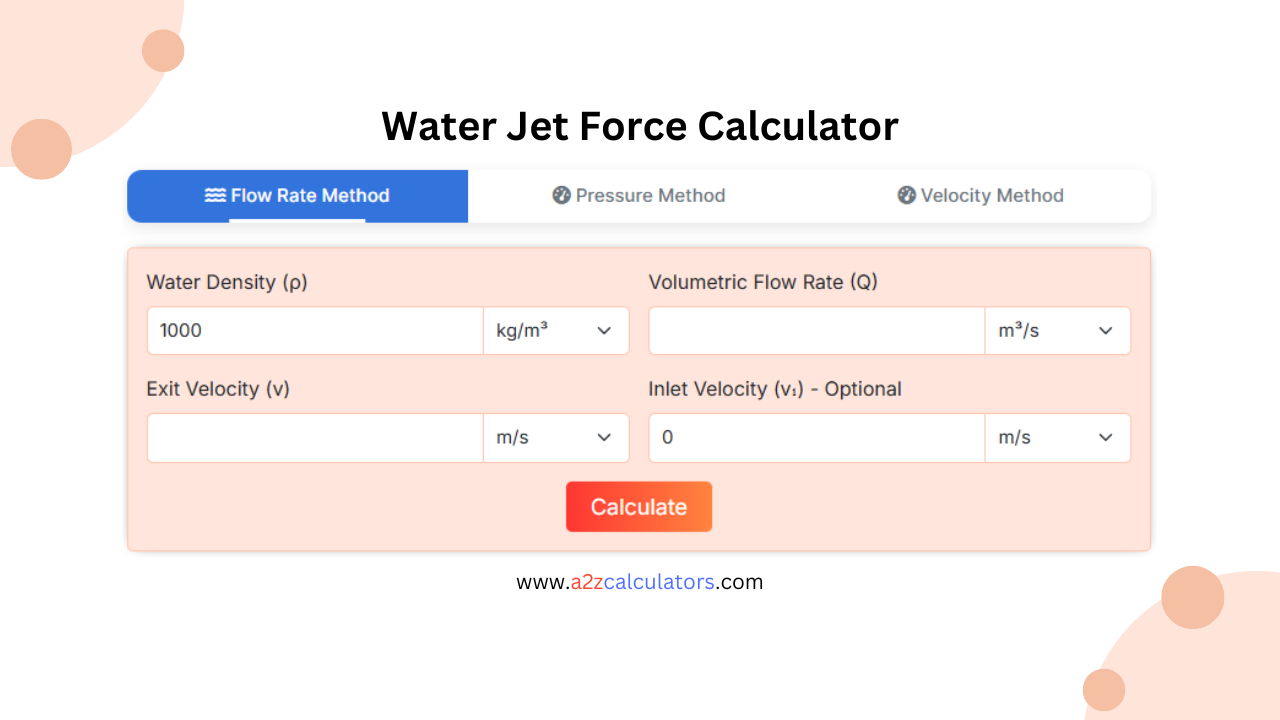Click the Volumetric Flow Rate input field
1280x720 pixels.
(816, 330)
